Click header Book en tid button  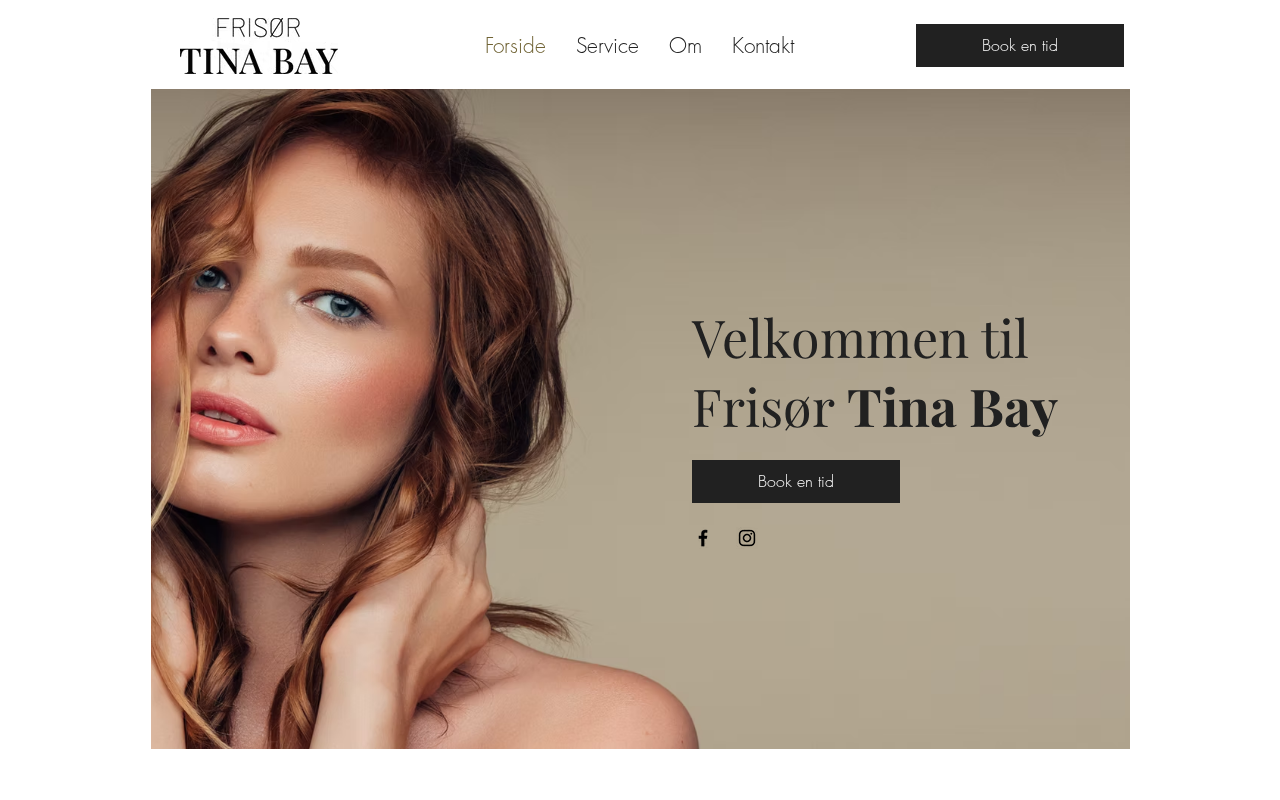point(1020,46)
